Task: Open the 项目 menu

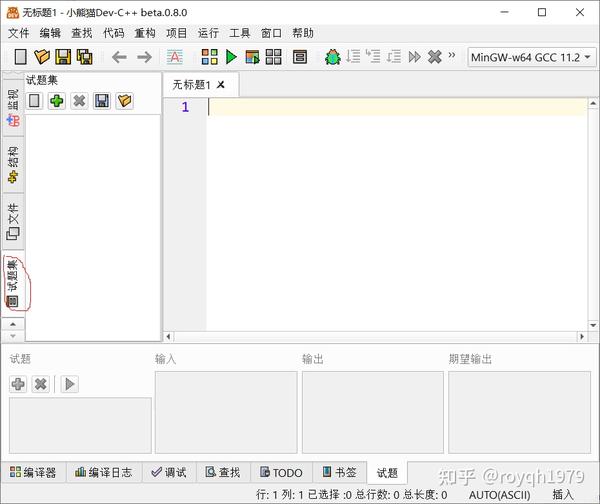Action: point(177,33)
